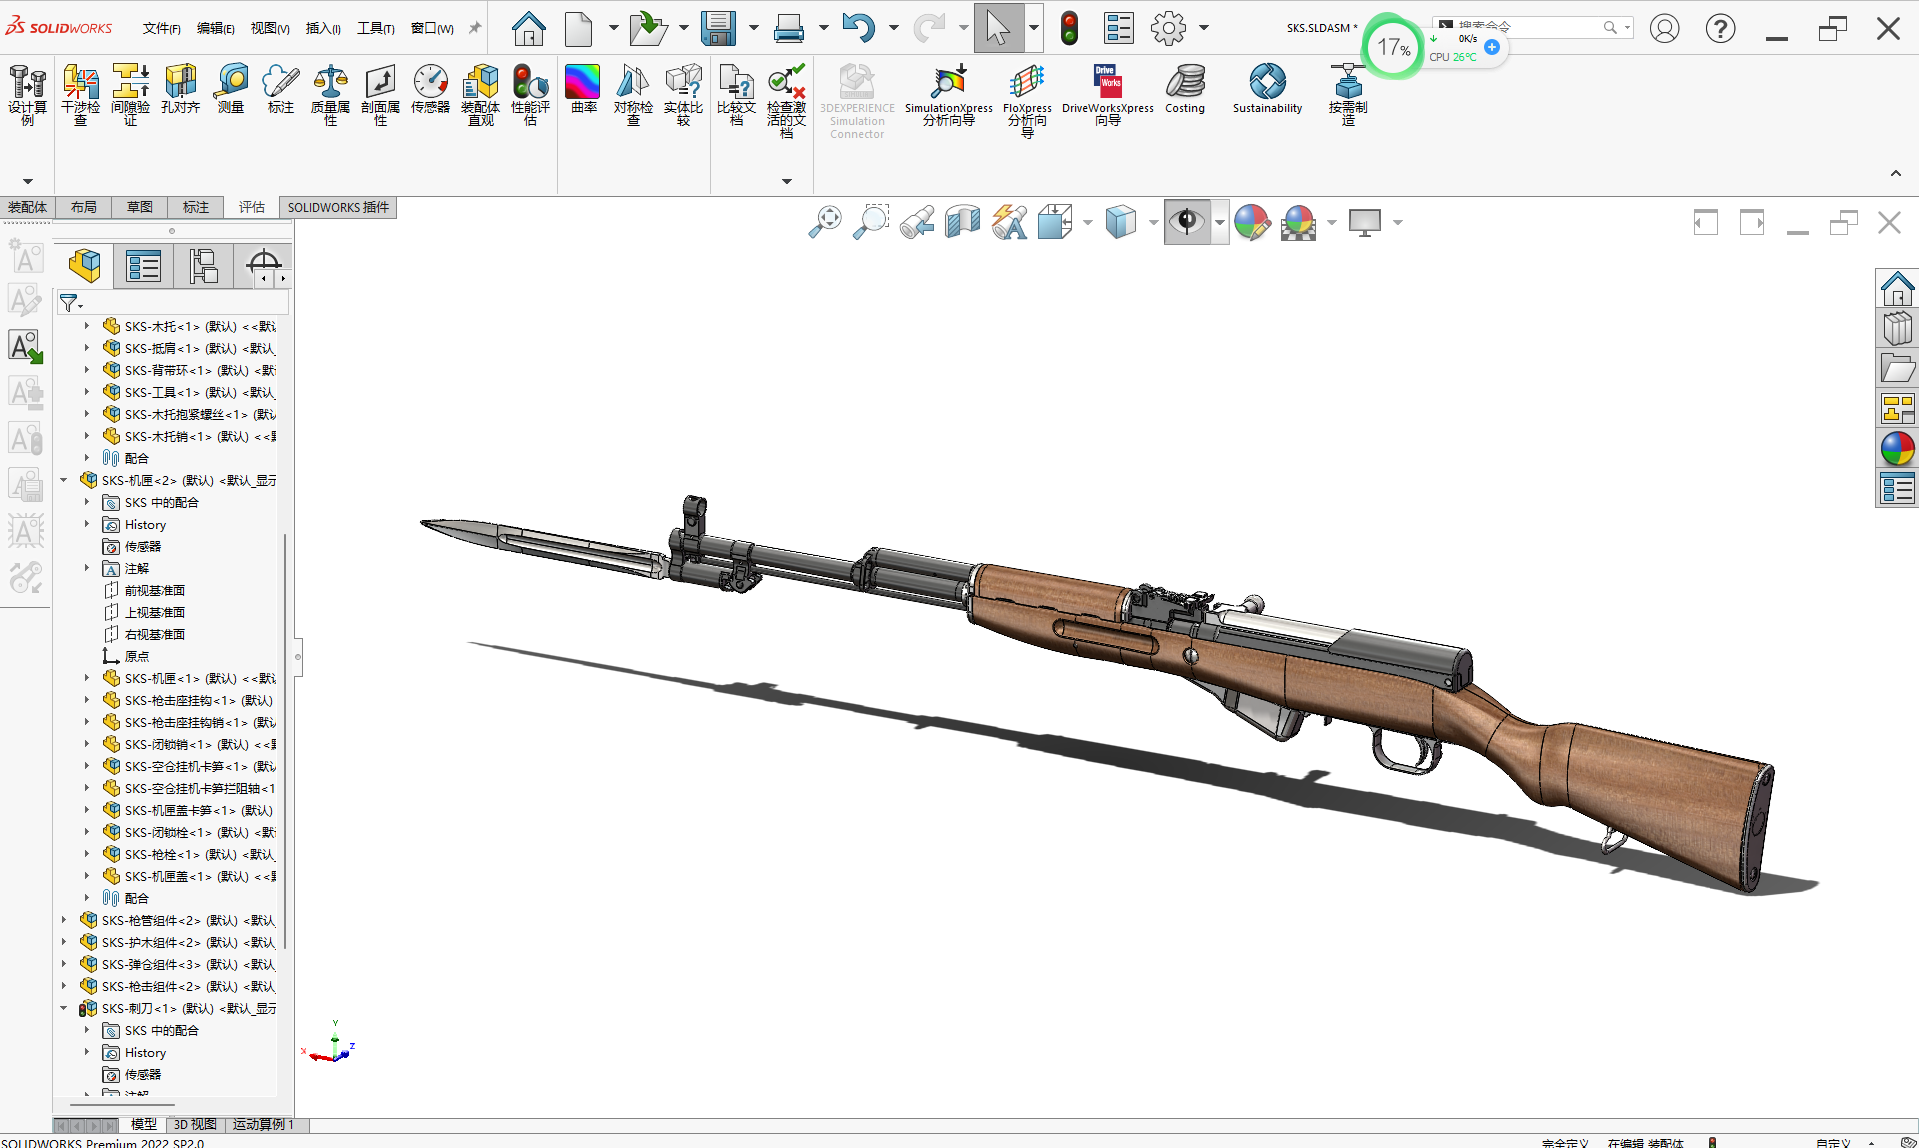Open 文件(F) menu
1919x1148 pixels.
pyautogui.click(x=161, y=28)
